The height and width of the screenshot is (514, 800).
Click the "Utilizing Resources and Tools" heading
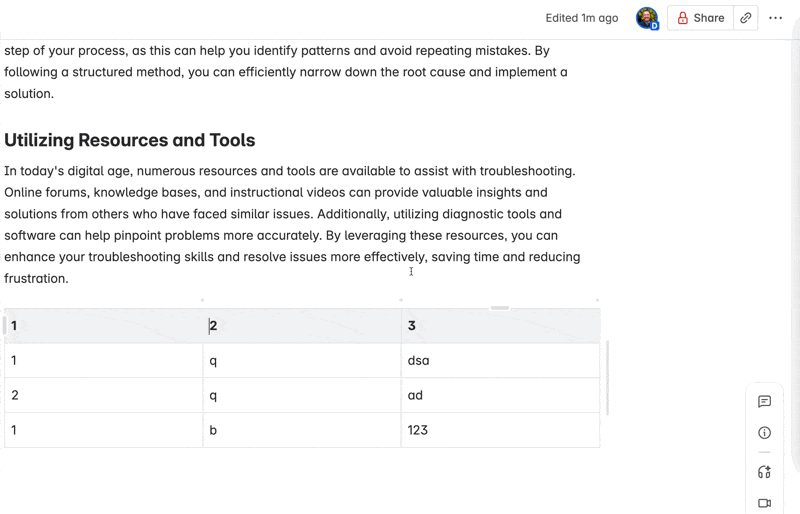[x=130, y=140]
